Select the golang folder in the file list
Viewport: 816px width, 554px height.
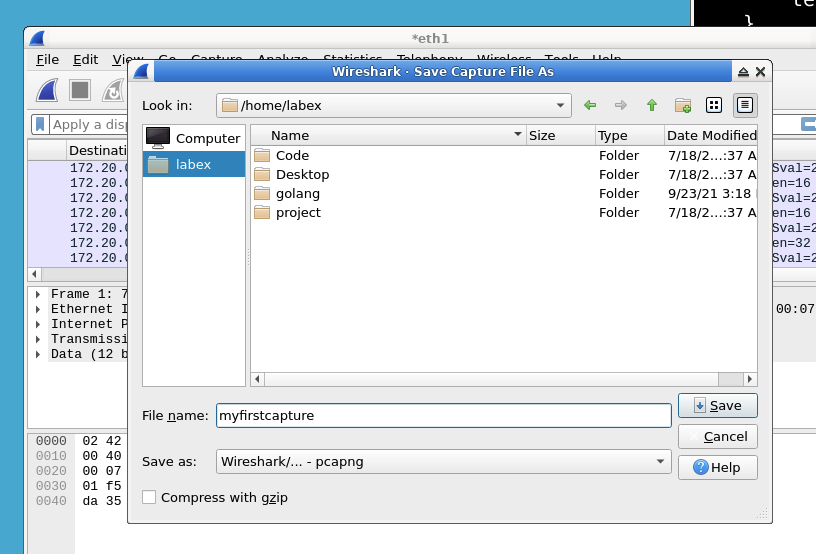point(298,193)
